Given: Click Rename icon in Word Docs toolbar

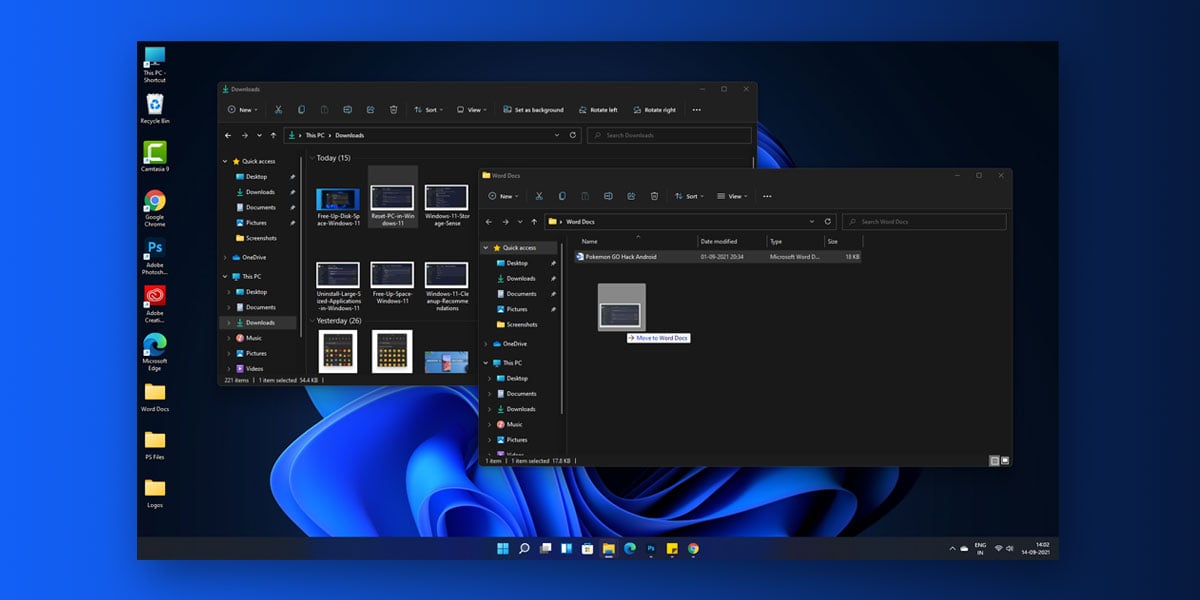Looking at the screenshot, I should pyautogui.click(x=608, y=196).
